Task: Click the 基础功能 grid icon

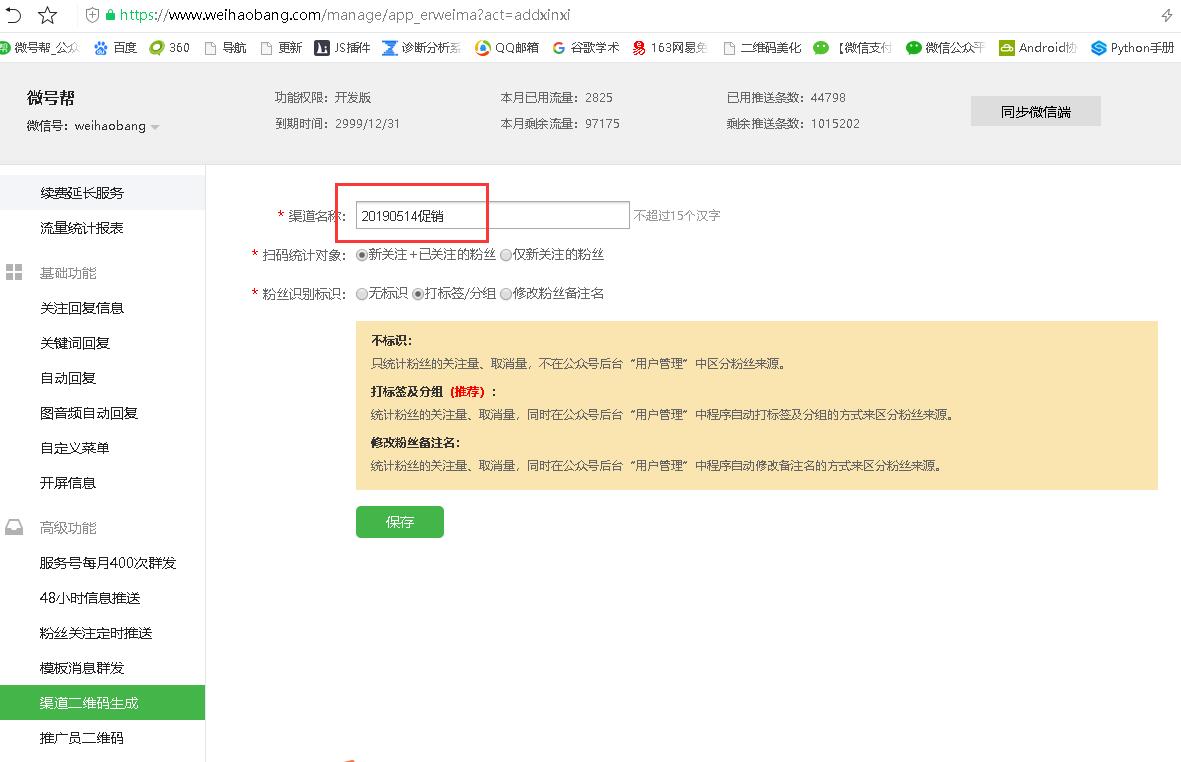Action: [14, 272]
